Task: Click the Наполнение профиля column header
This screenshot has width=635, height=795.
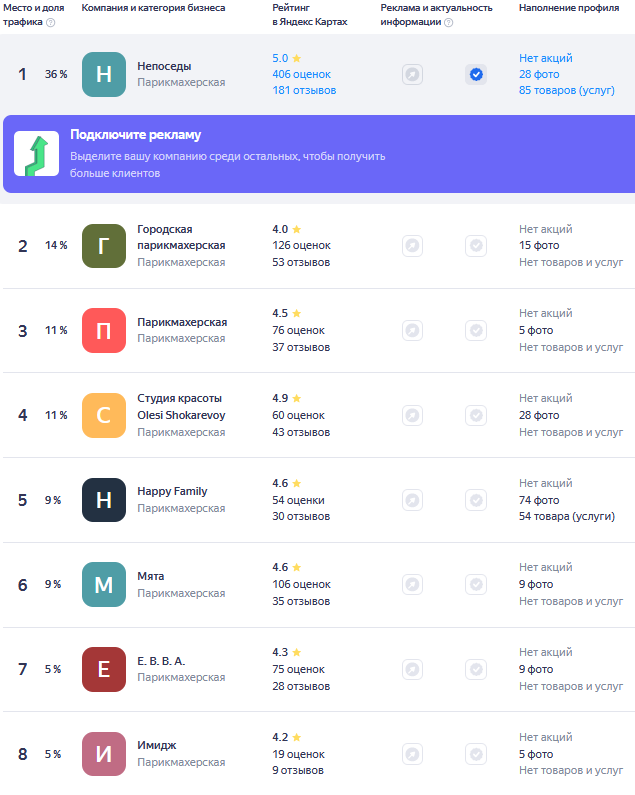Action: coord(569,8)
